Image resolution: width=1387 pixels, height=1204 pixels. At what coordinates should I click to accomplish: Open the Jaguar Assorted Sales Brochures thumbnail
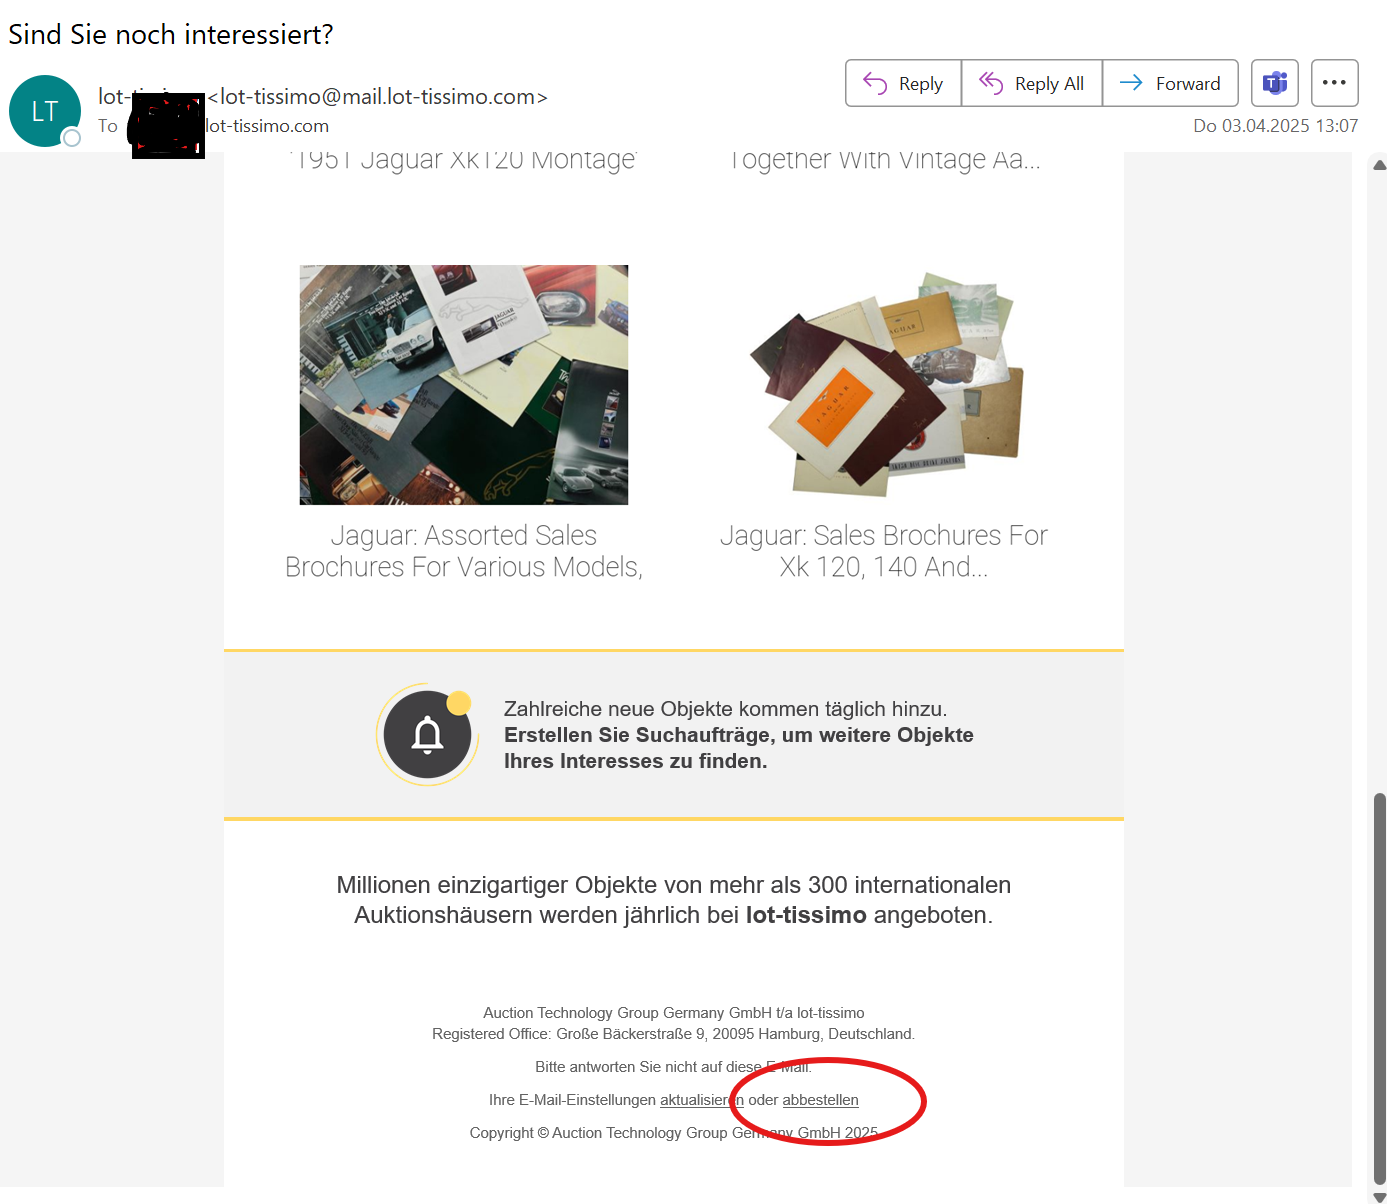[464, 385]
